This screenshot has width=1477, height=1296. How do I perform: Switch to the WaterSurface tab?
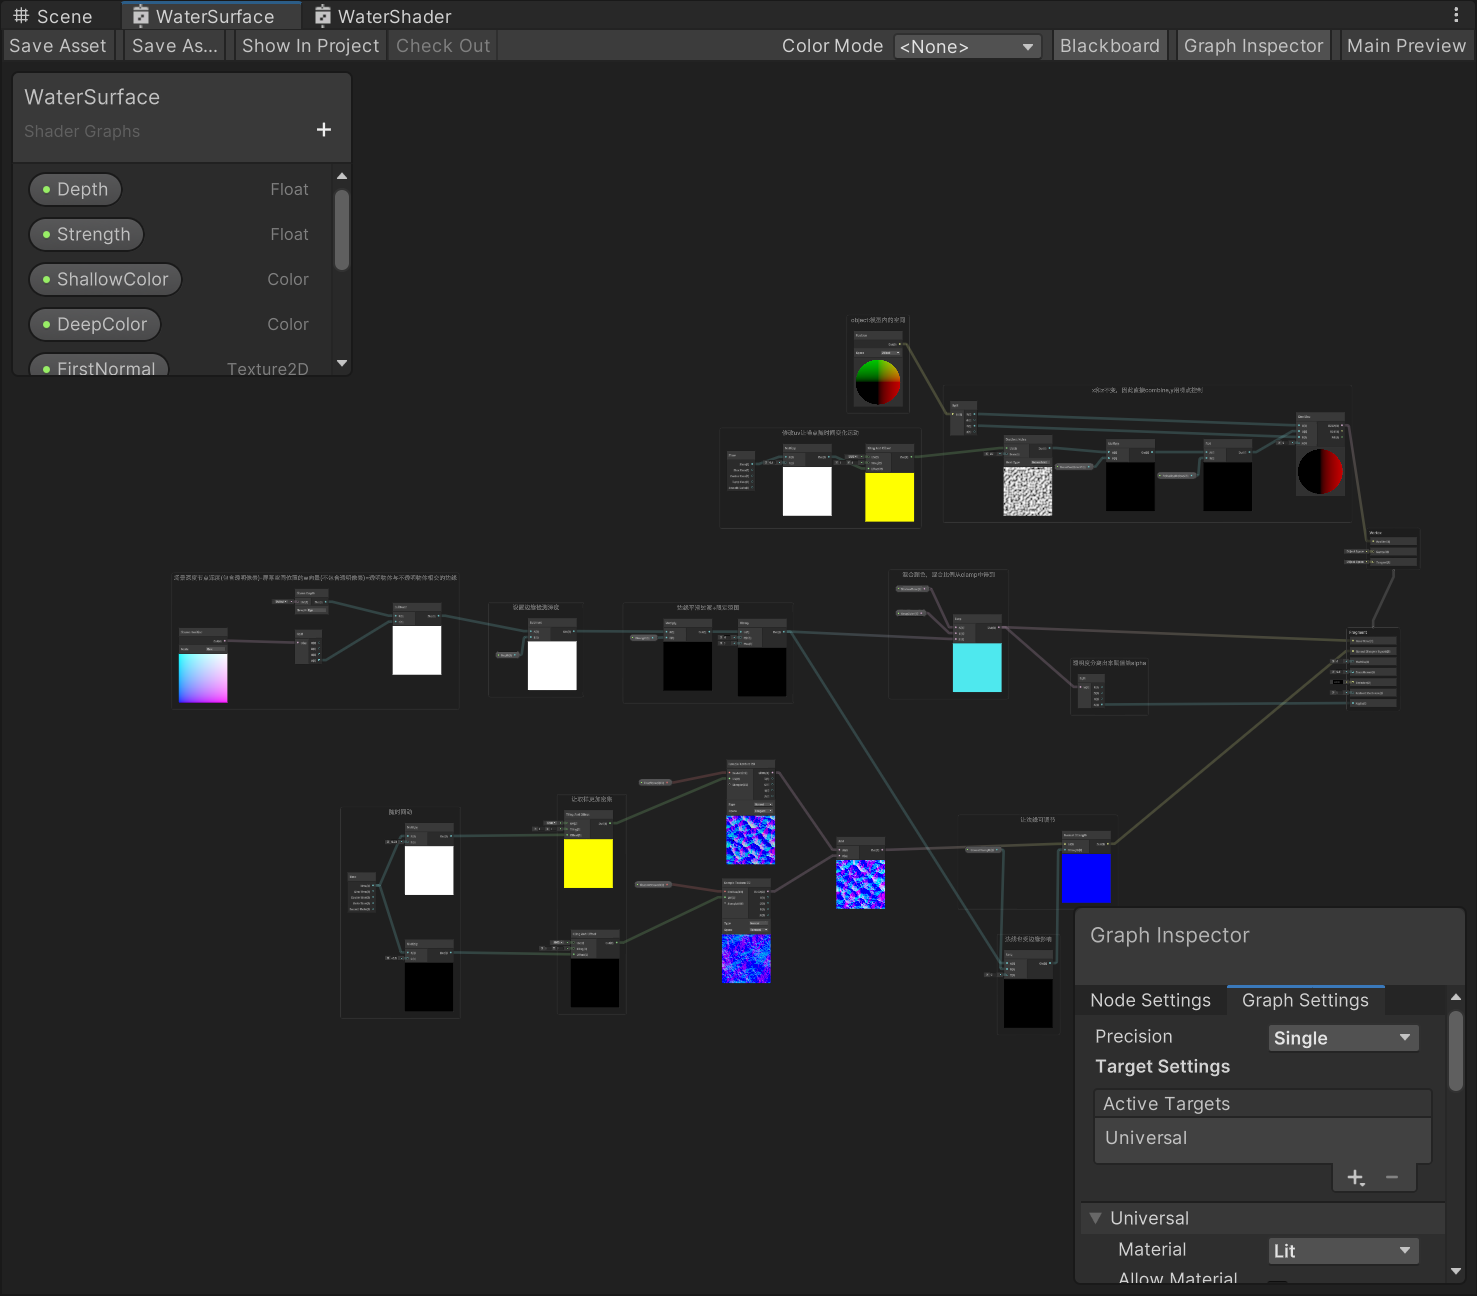[x=211, y=16]
